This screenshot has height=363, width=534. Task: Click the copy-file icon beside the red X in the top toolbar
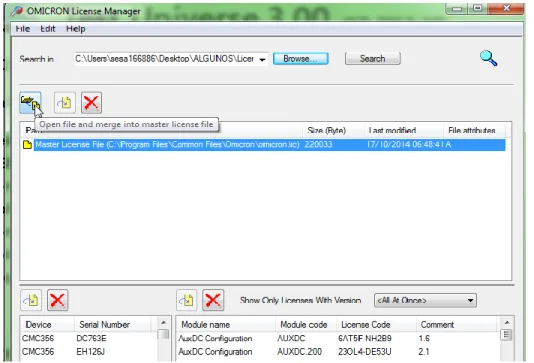pos(65,102)
